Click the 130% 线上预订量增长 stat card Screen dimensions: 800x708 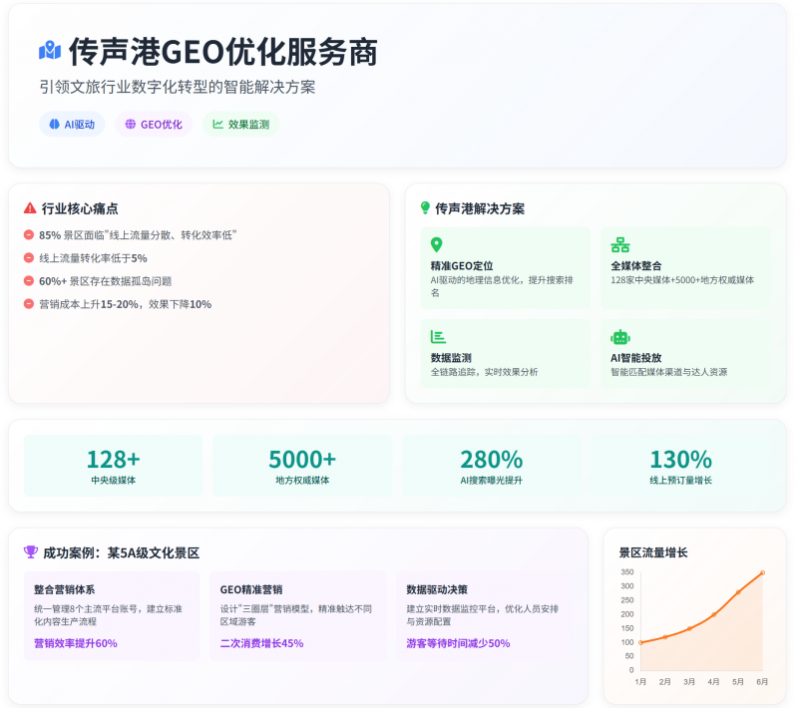click(680, 466)
